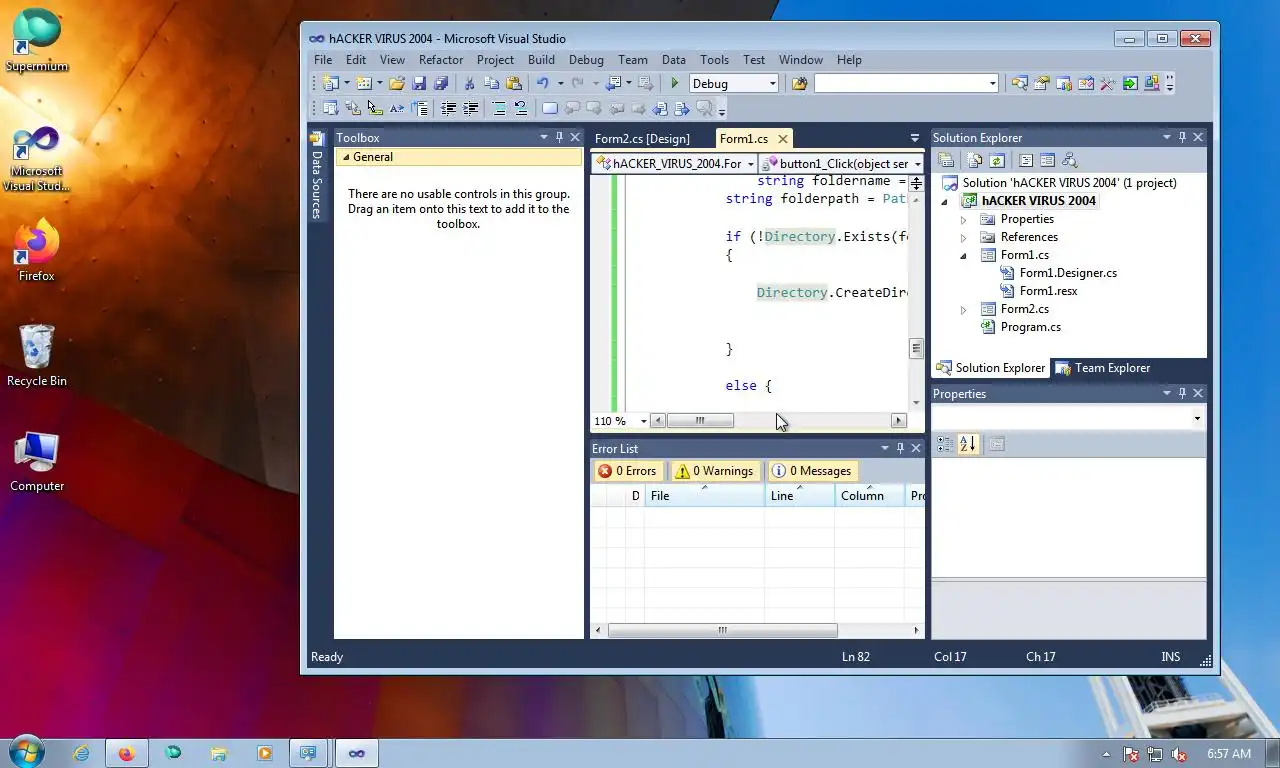
Task: Toggle auto-hide pin on Properties panel
Action: tap(1182, 393)
